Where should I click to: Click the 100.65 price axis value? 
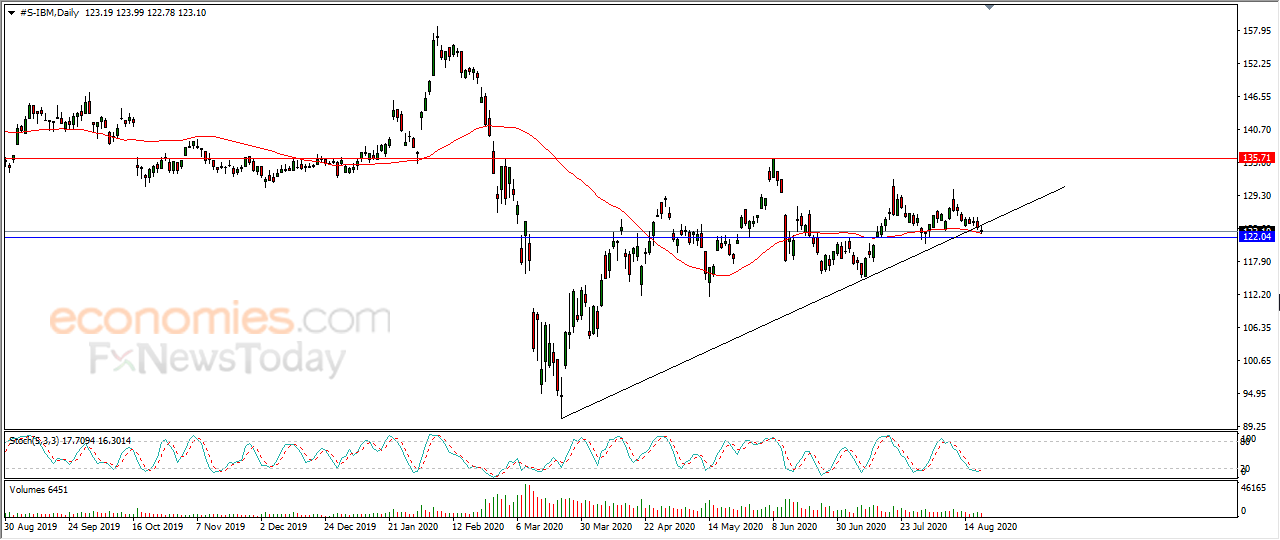coord(1257,361)
